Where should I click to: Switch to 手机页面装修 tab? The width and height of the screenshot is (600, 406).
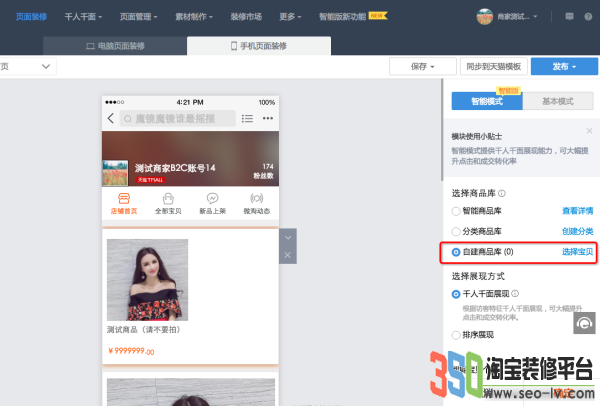[x=259, y=46]
